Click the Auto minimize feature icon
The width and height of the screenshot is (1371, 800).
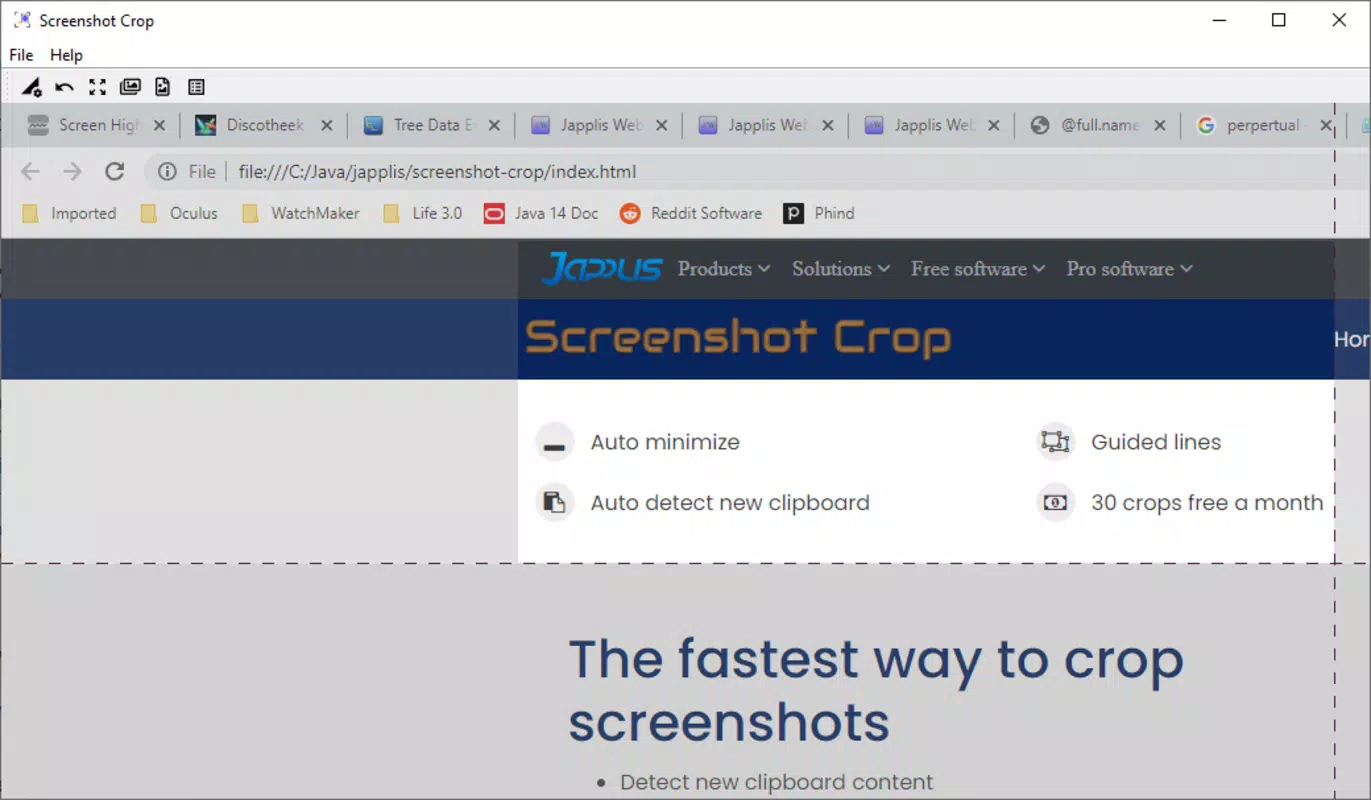[555, 442]
